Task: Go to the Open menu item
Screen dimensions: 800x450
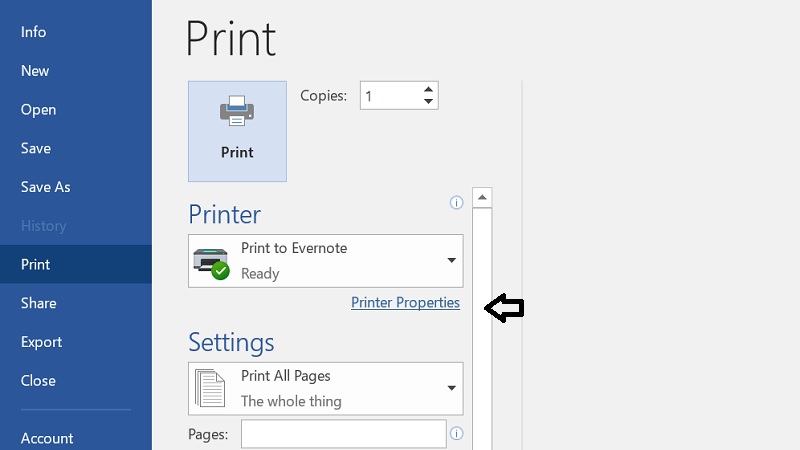Action: click(x=38, y=110)
